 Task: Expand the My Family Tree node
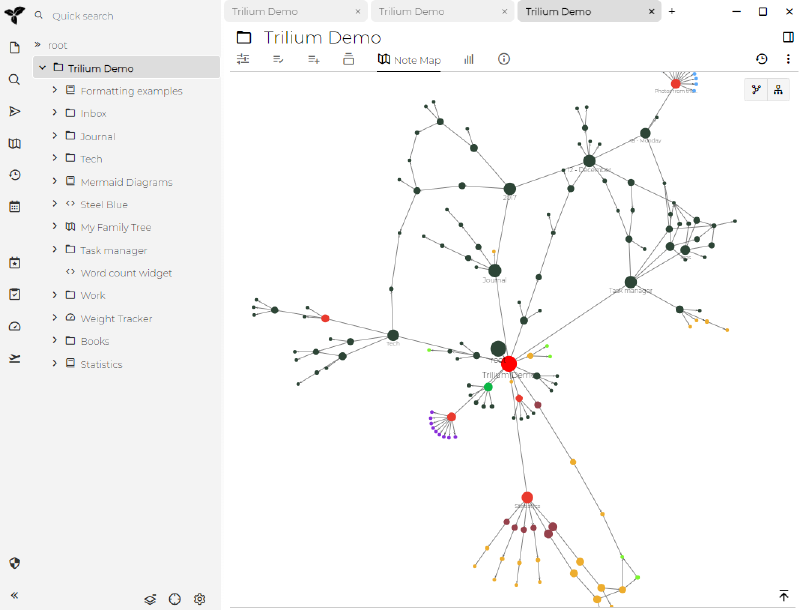point(55,226)
